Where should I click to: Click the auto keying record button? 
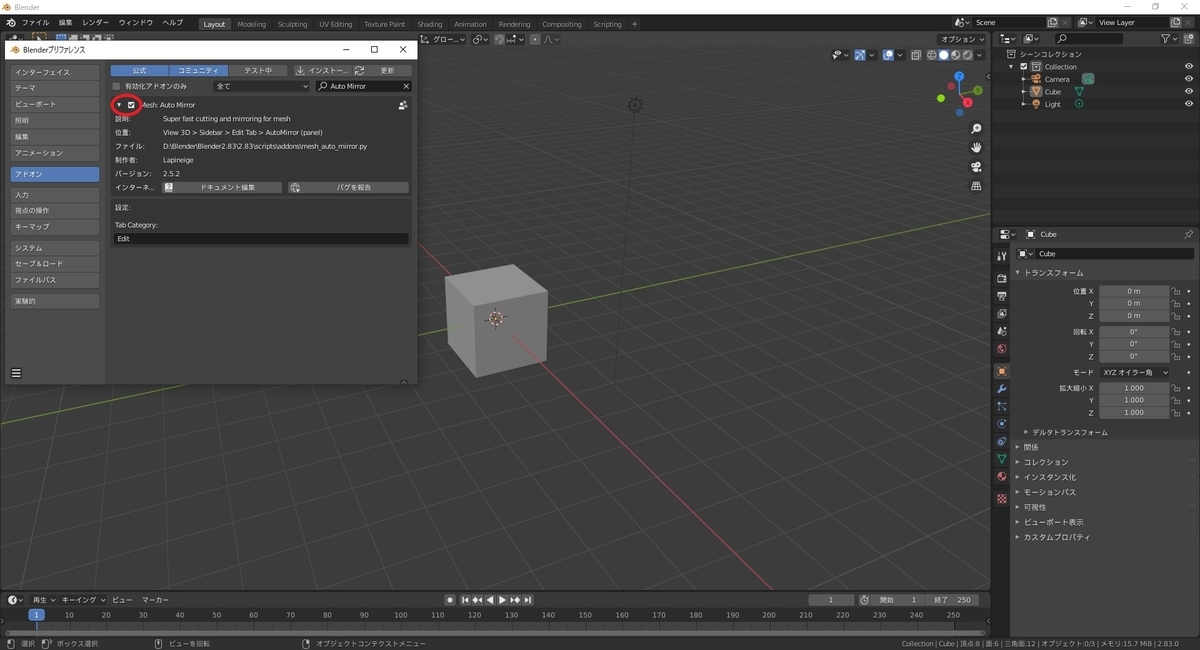450,600
